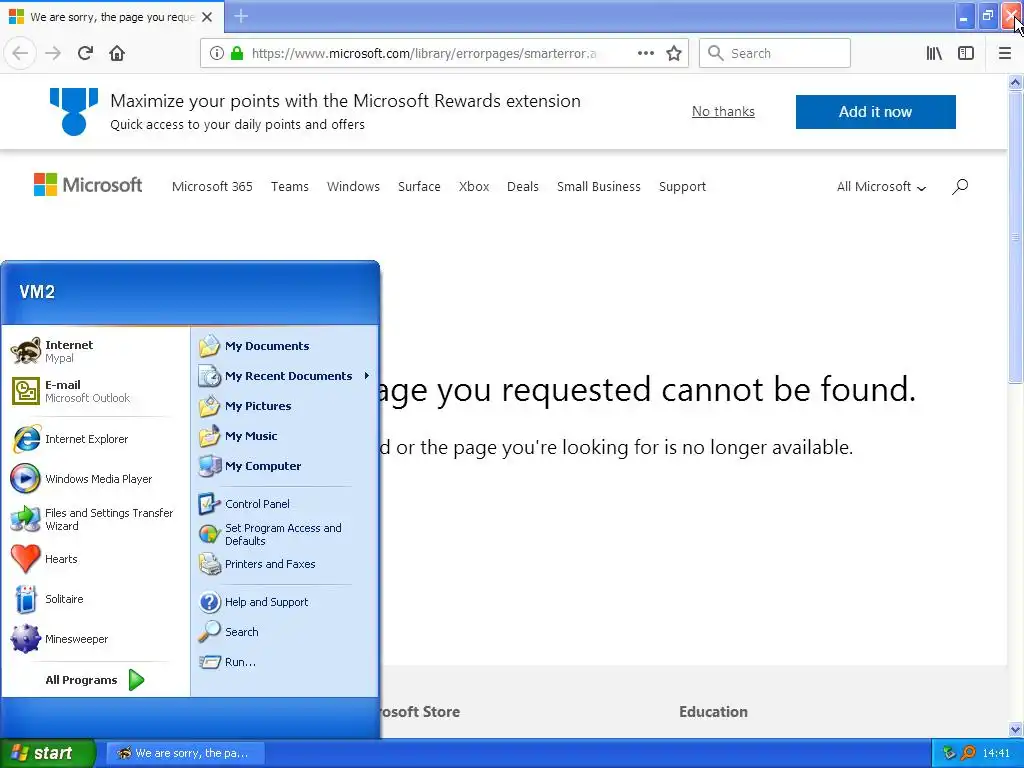The image size is (1024, 768).
Task: Open Control Panel
Action: click(285, 504)
